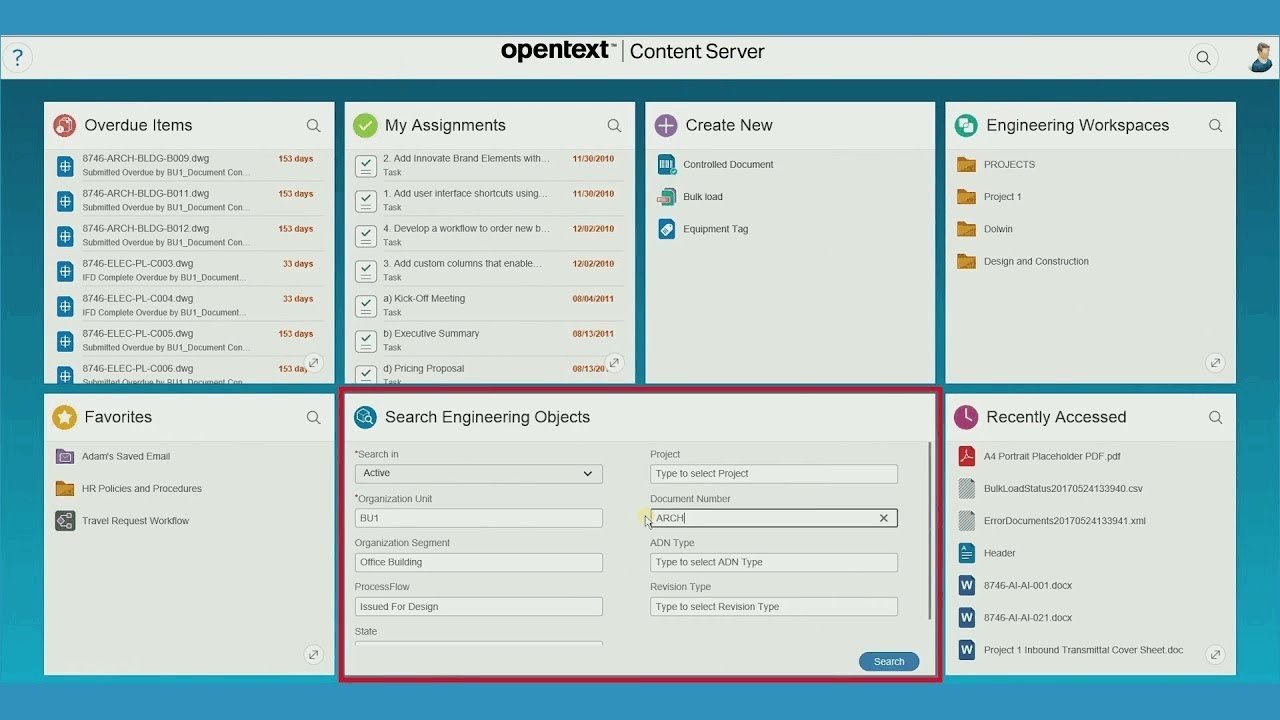
Task: Click the Bulk load icon
Action: coord(667,197)
